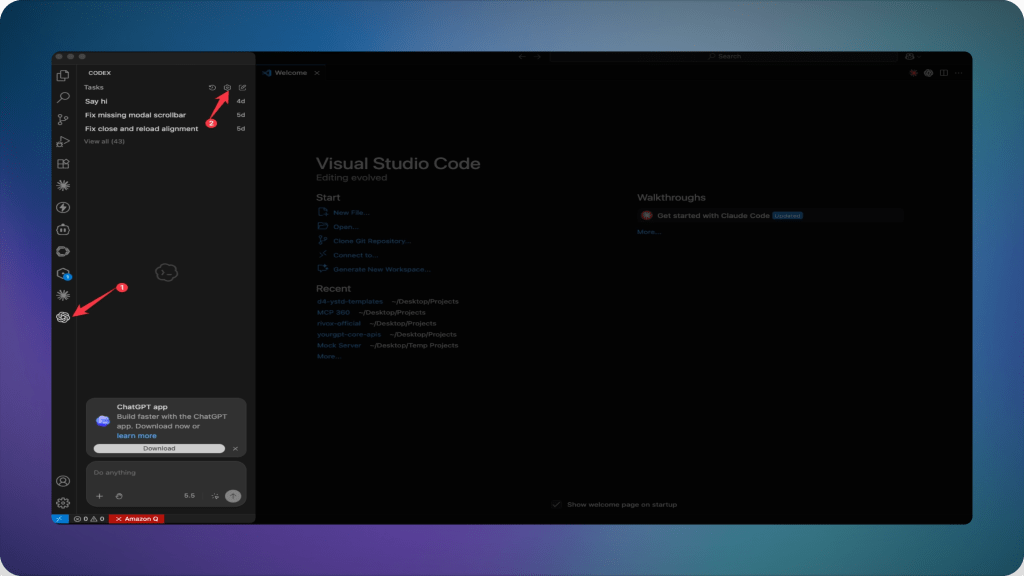Send the prompt with the arrow button
1024x576 pixels.
(x=233, y=496)
